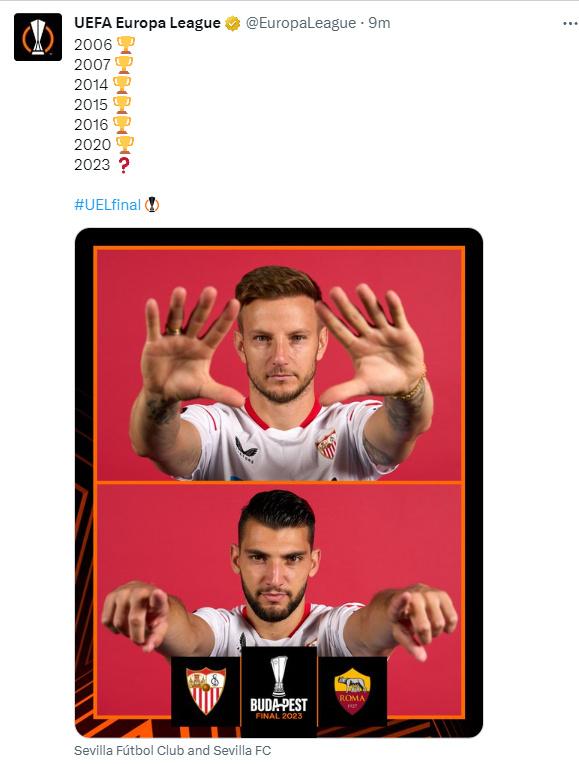Screen dimensions: 579x764
Task: Open the #UELfinal hashtag
Action: point(108,205)
